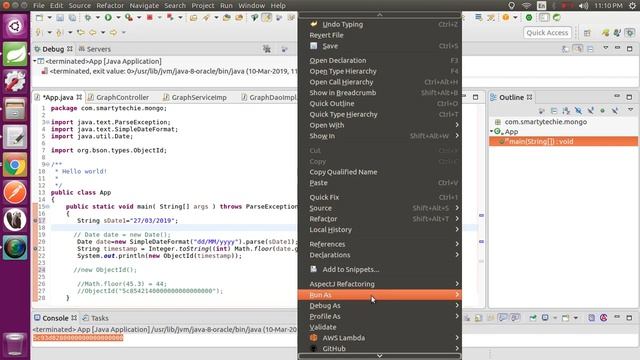The width and height of the screenshot is (640, 360).
Task: Open Ubuntu dash search icon in launcher
Action: [x=15, y=26]
